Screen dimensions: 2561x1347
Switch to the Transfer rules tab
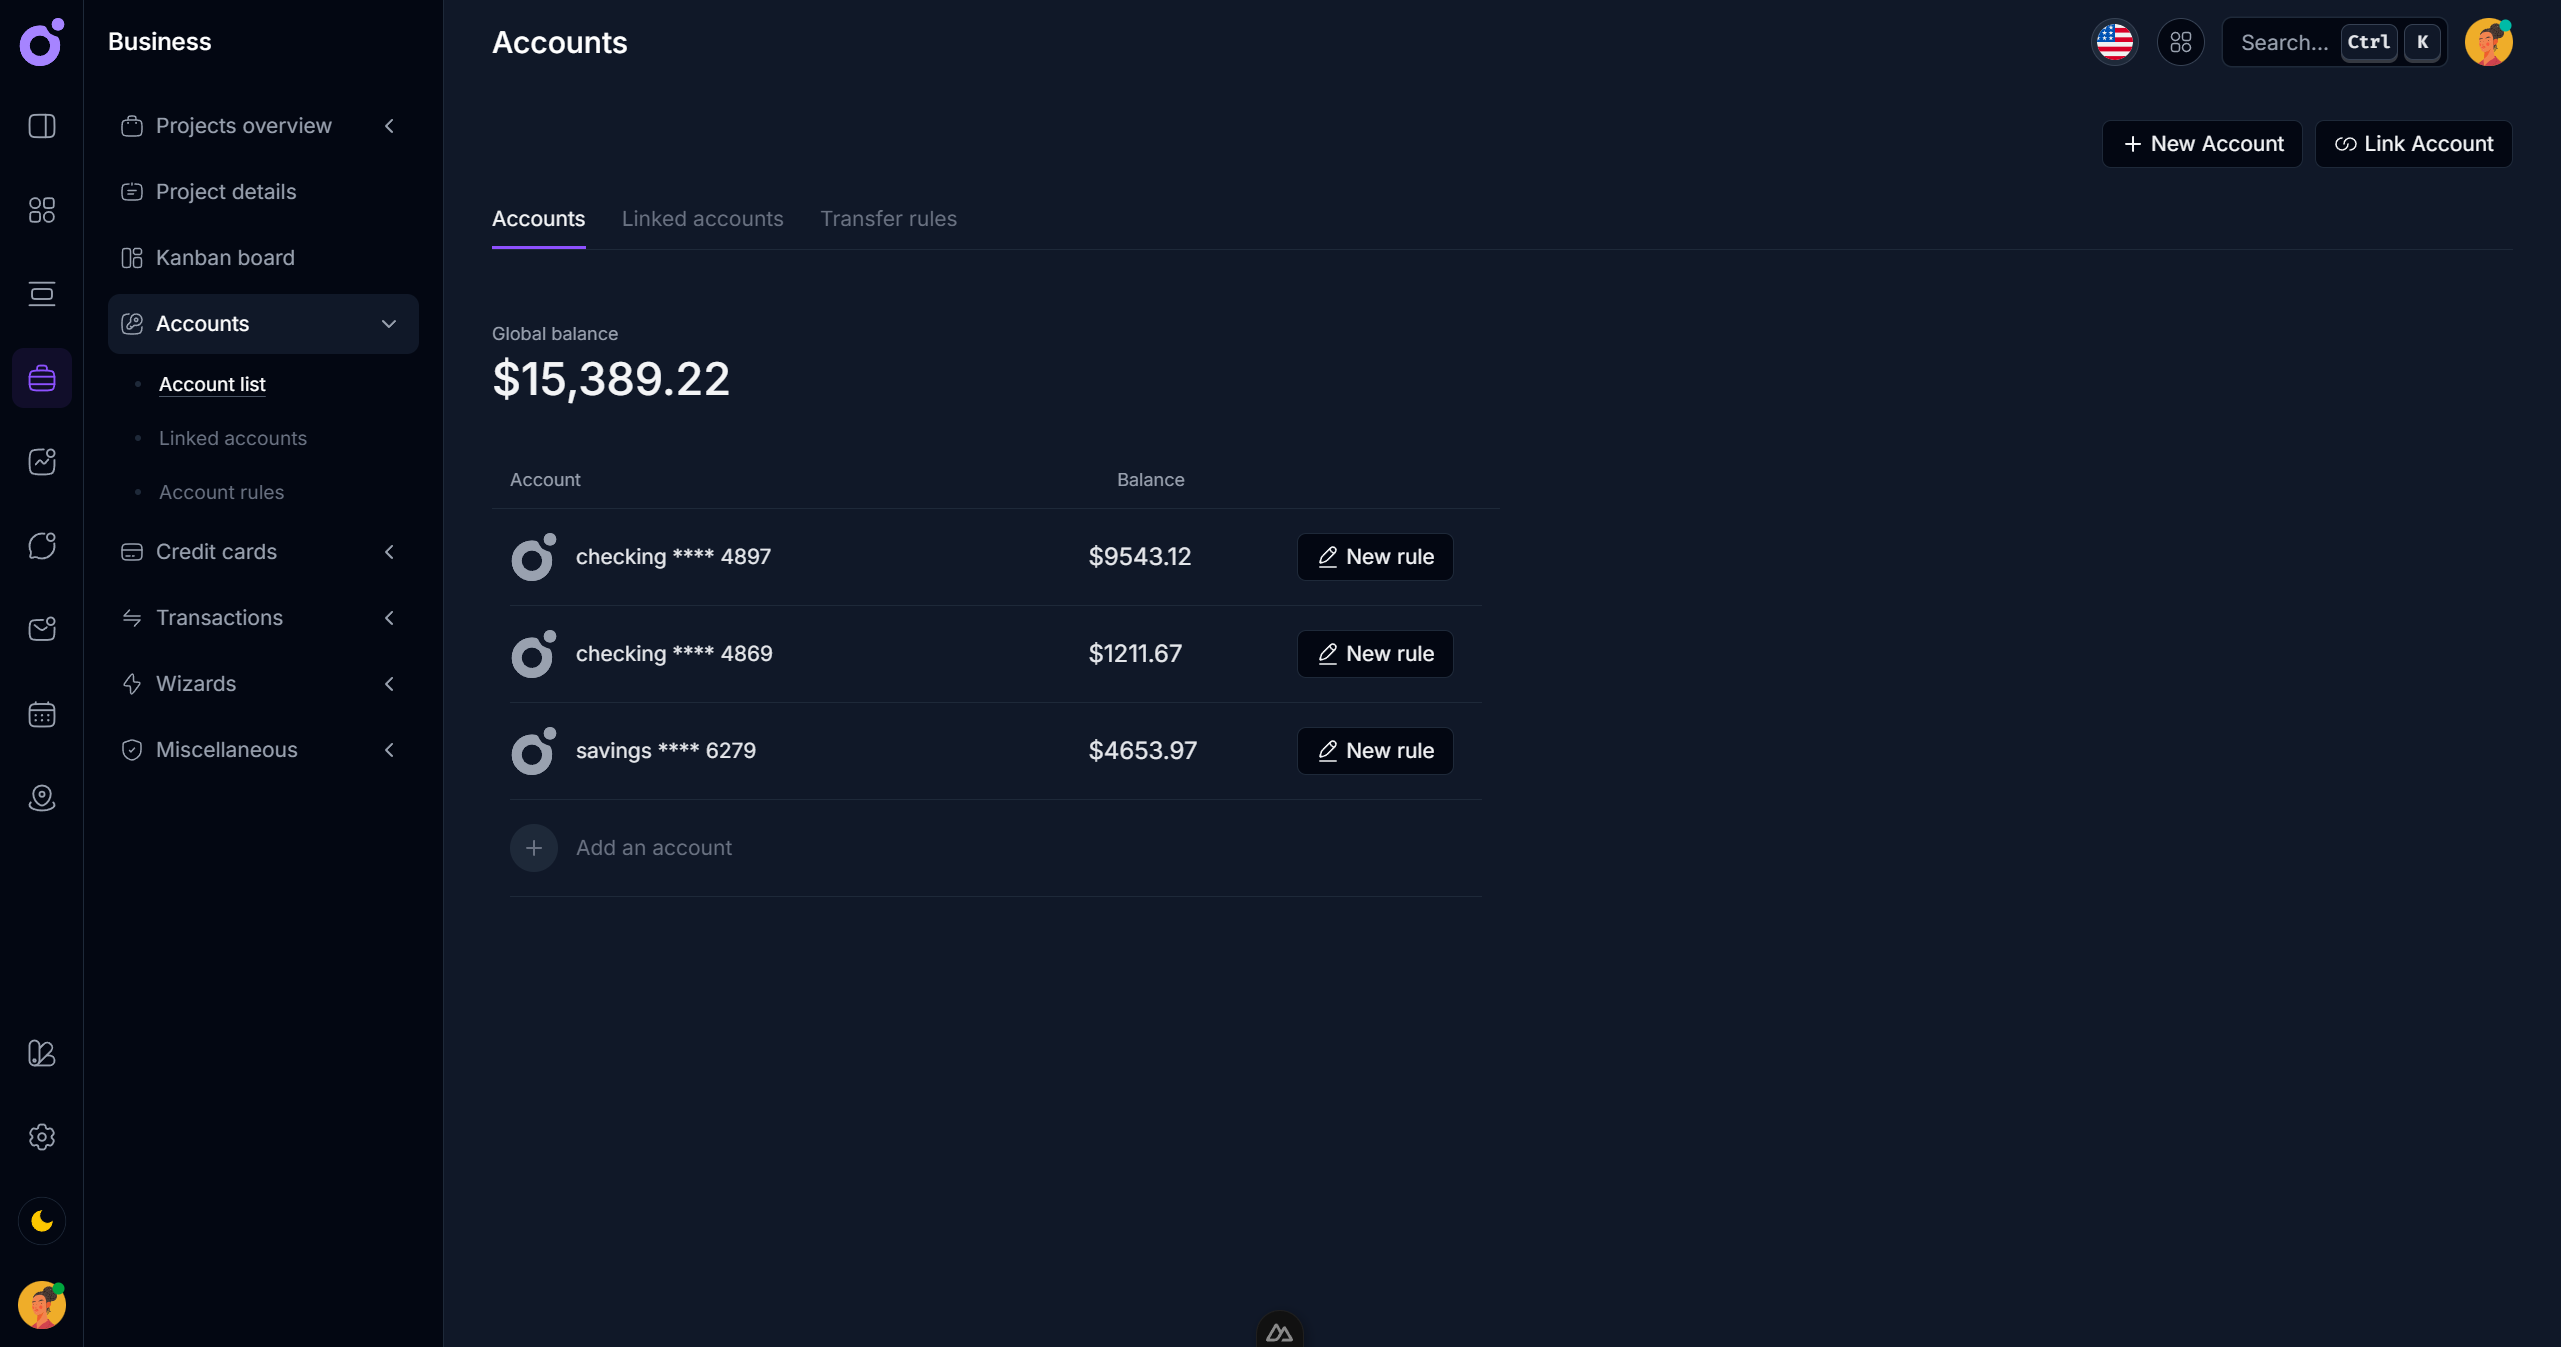coord(888,219)
